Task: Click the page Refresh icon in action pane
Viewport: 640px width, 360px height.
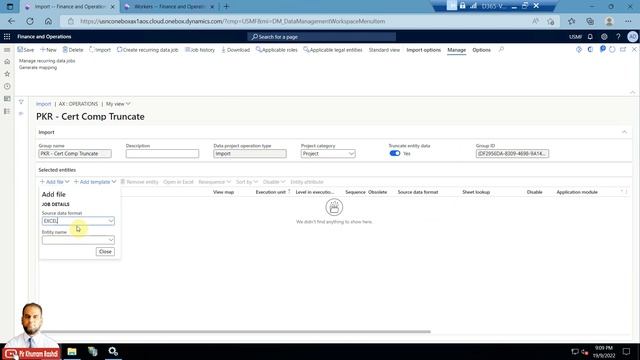Action: (612, 49)
